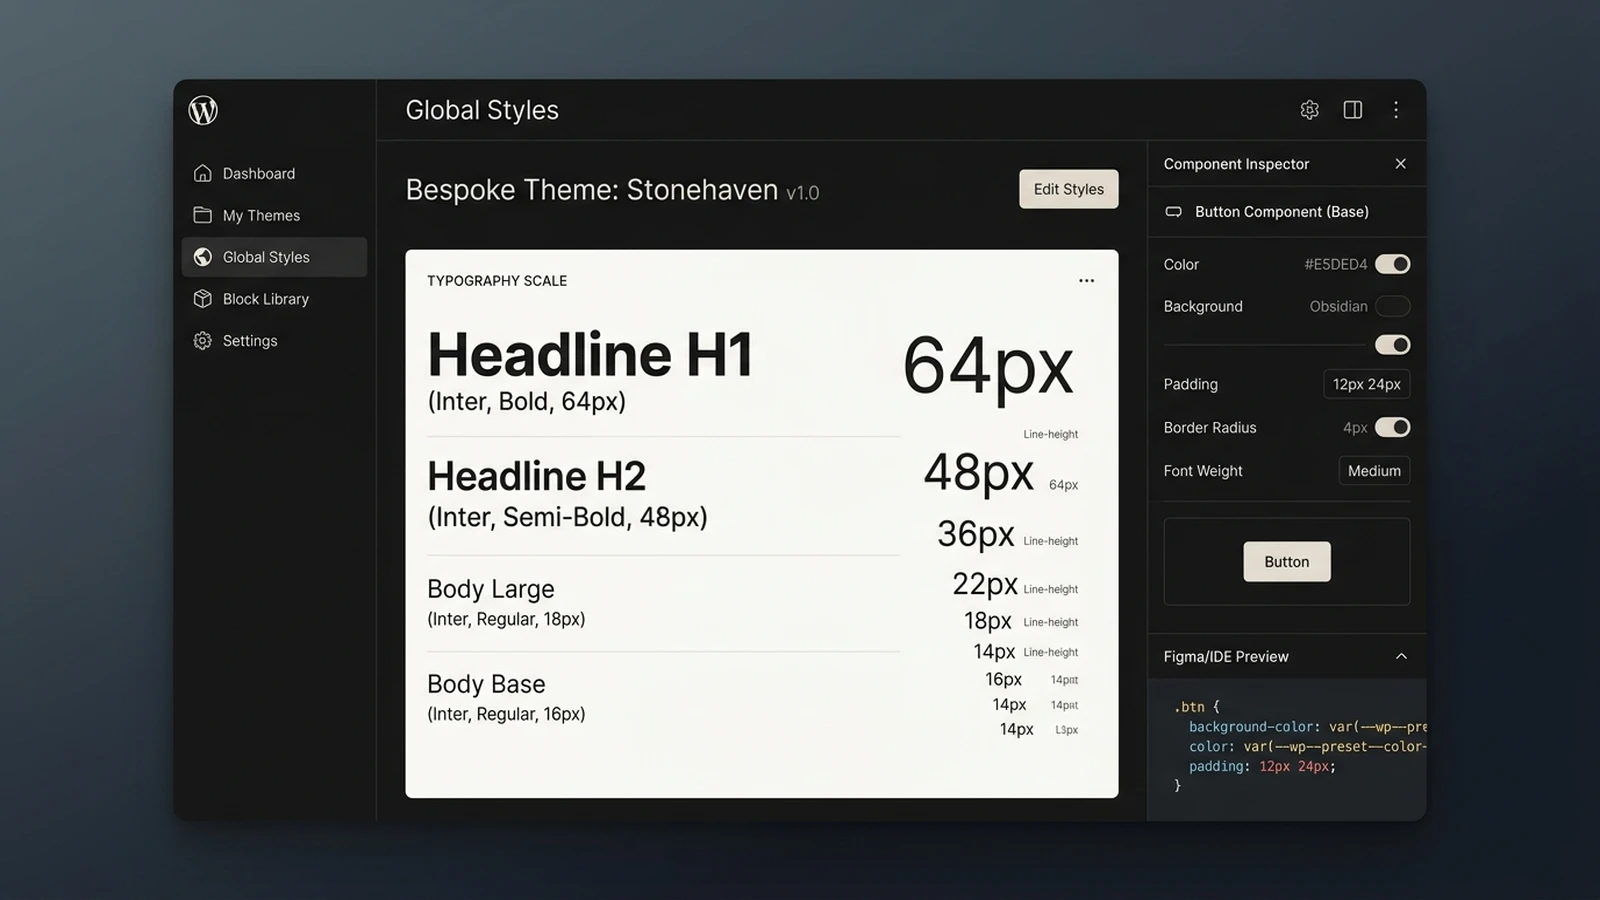Toggle the Border Radius switch
This screenshot has width=1600, height=900.
pos(1392,427)
